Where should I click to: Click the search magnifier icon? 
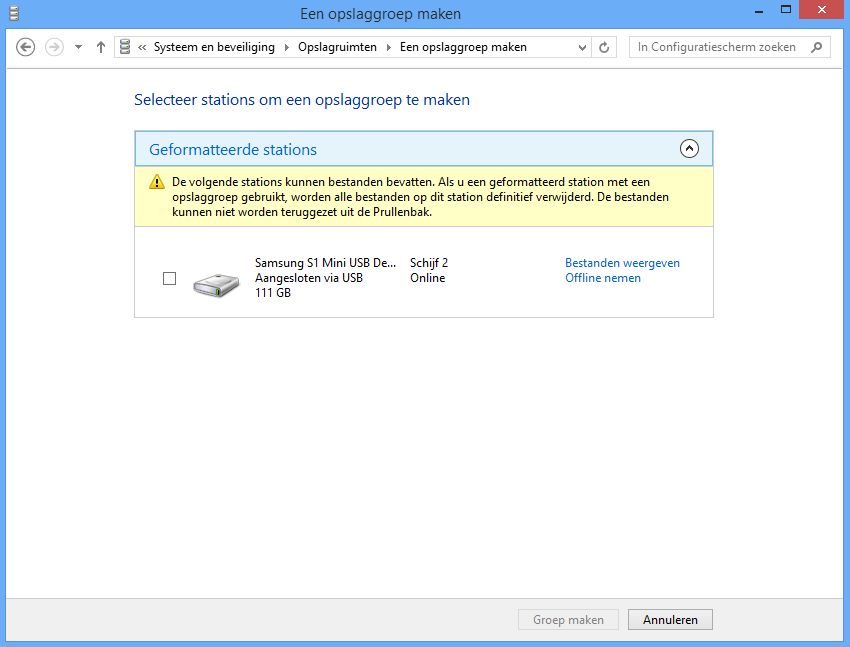pyautogui.click(x=816, y=48)
